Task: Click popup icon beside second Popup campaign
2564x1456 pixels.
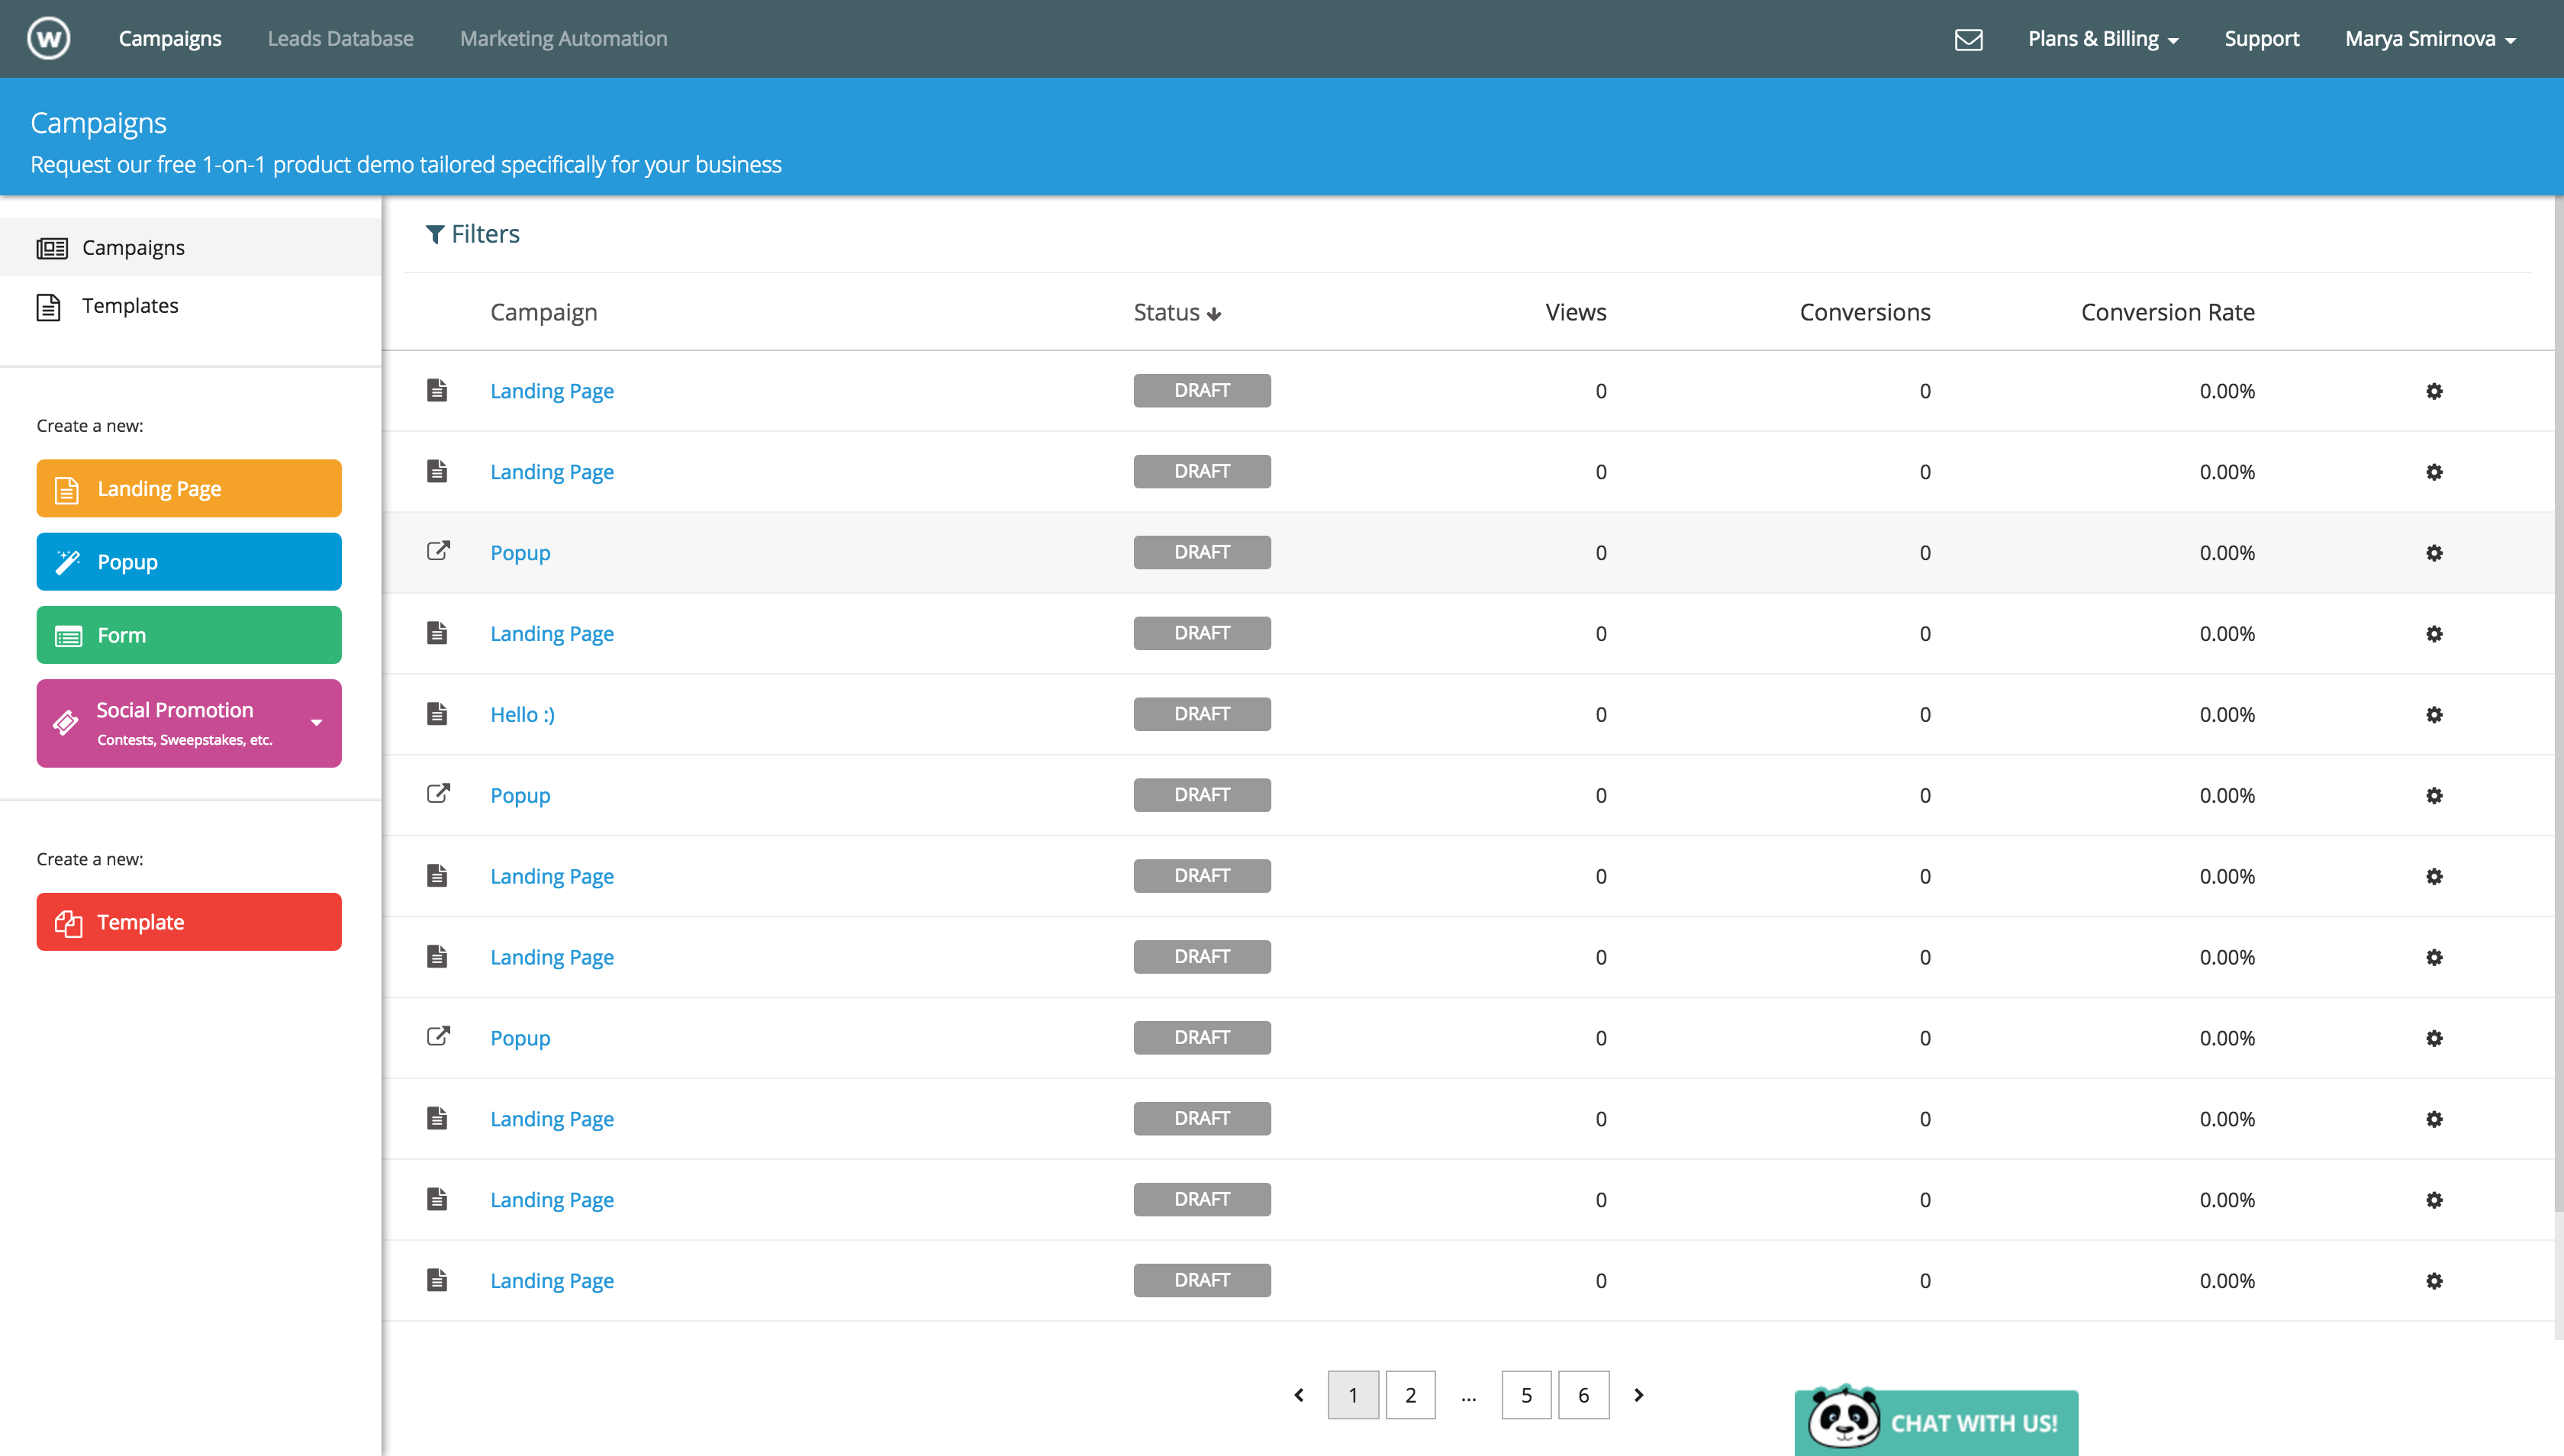Action: pyautogui.click(x=438, y=794)
